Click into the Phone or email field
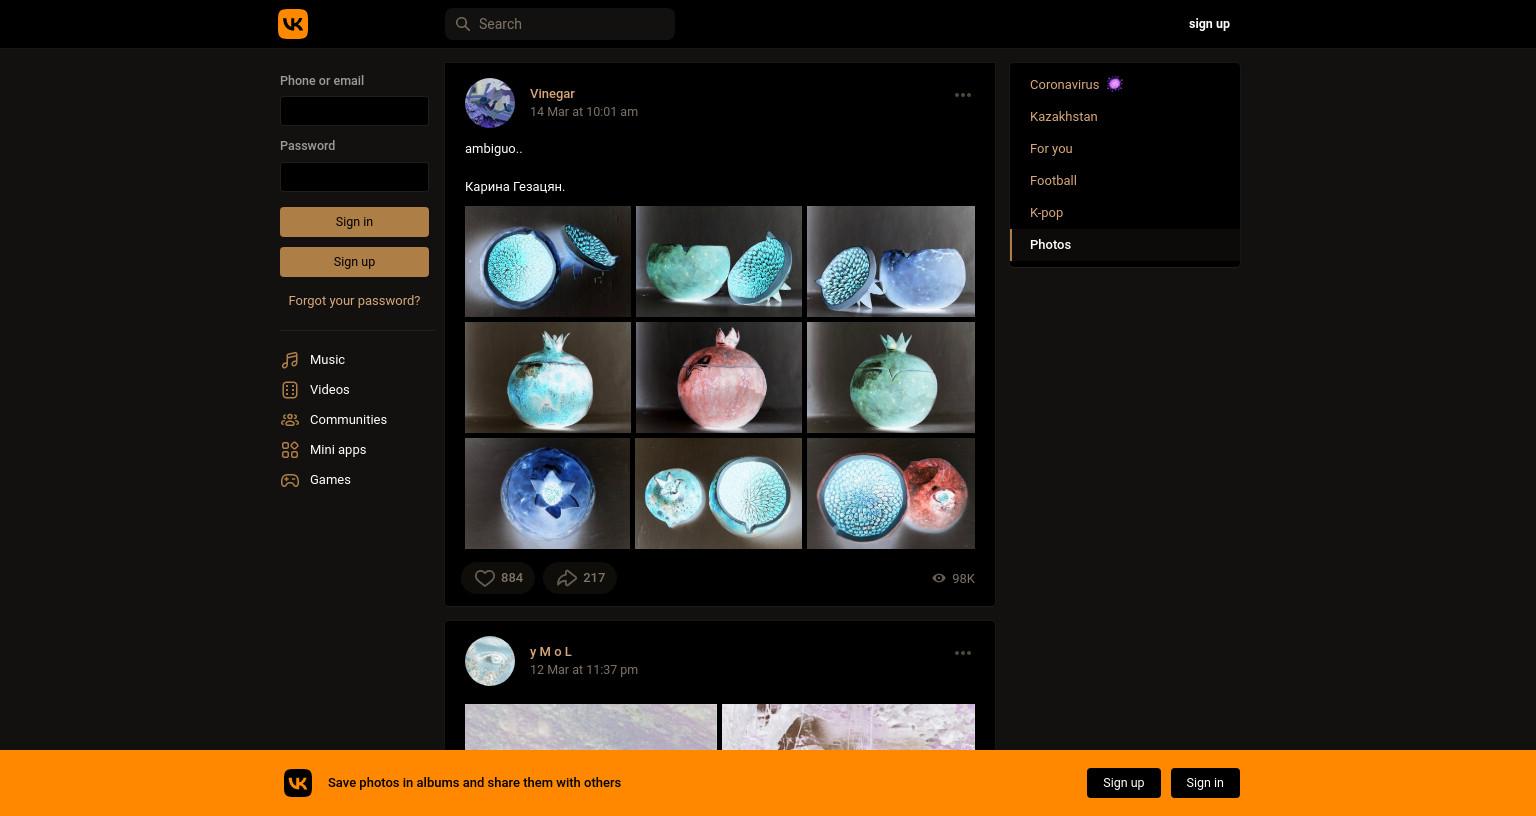 click(354, 111)
